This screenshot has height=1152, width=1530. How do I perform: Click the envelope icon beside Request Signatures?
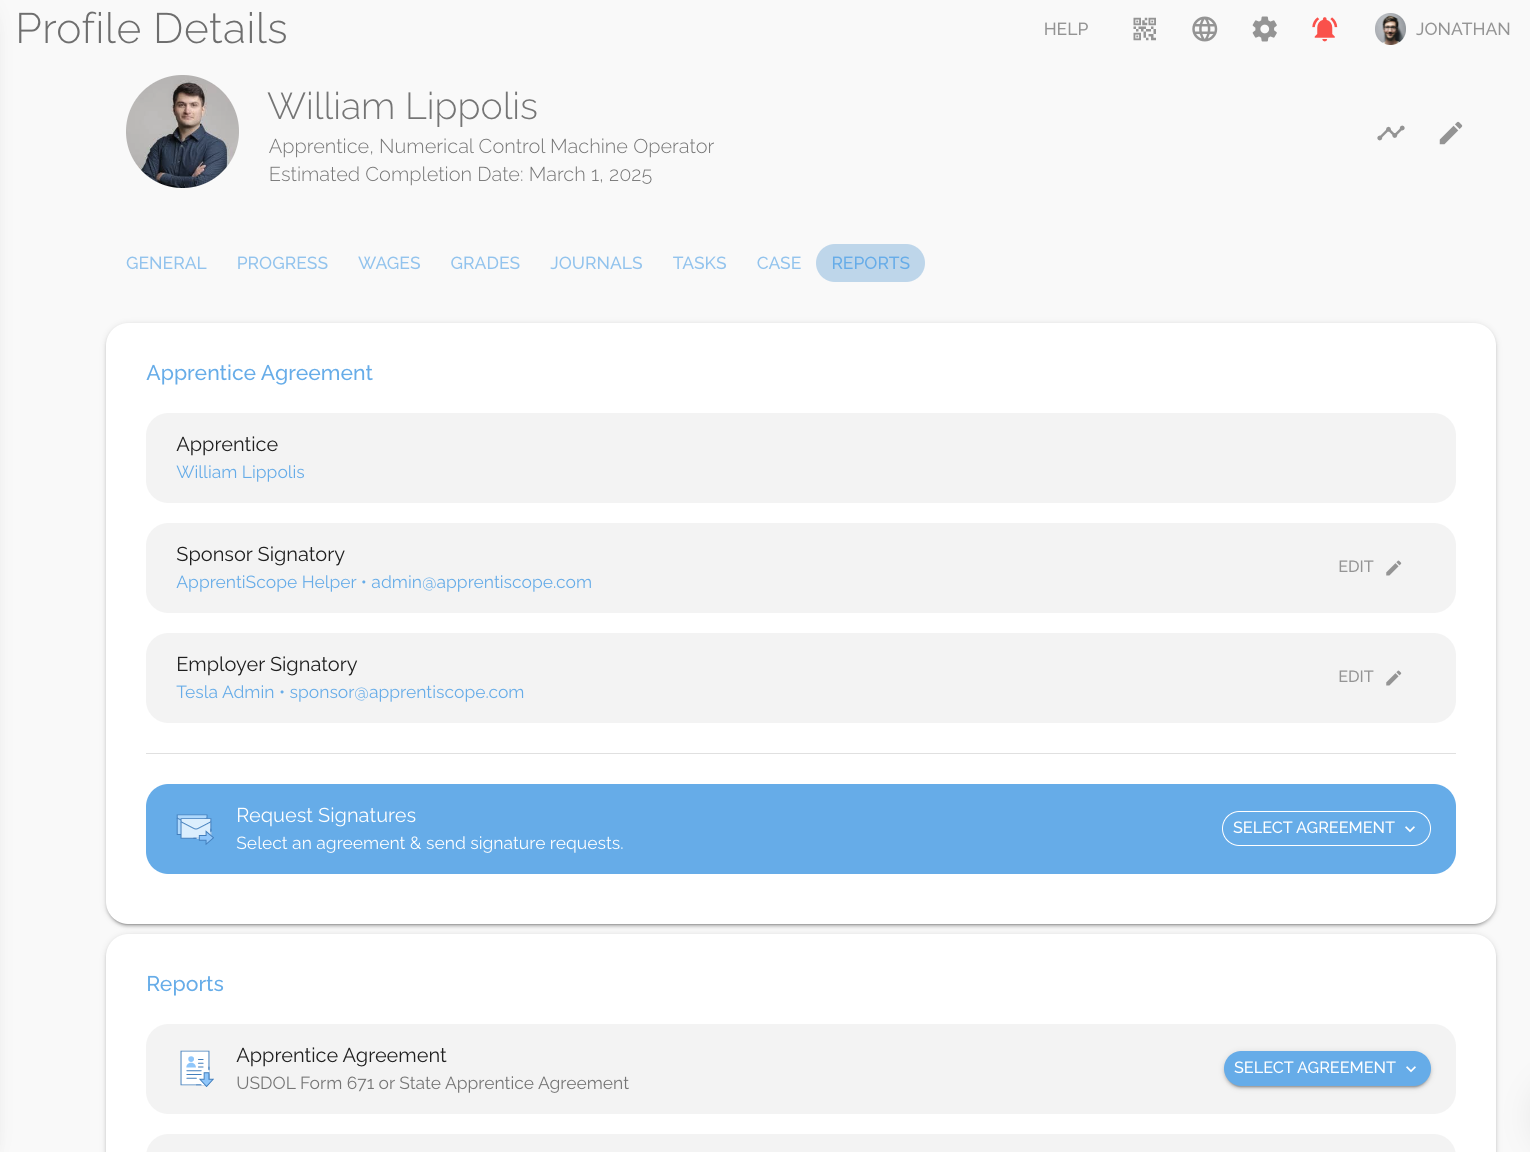click(194, 828)
